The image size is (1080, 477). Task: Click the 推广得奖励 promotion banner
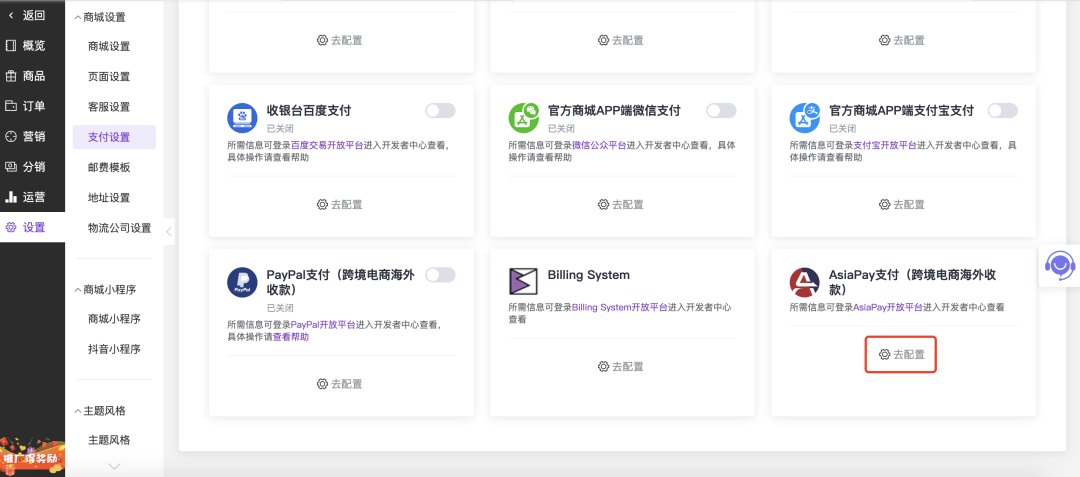pyautogui.click(x=32, y=459)
